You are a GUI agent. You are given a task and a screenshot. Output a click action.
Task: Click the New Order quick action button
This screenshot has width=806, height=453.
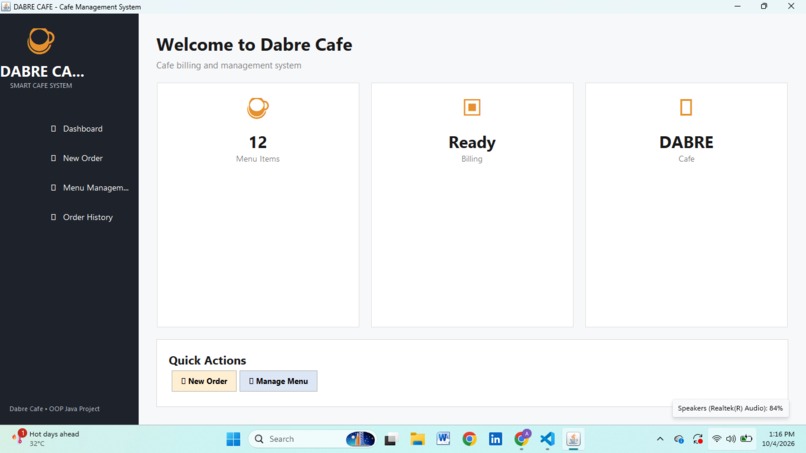(x=204, y=381)
